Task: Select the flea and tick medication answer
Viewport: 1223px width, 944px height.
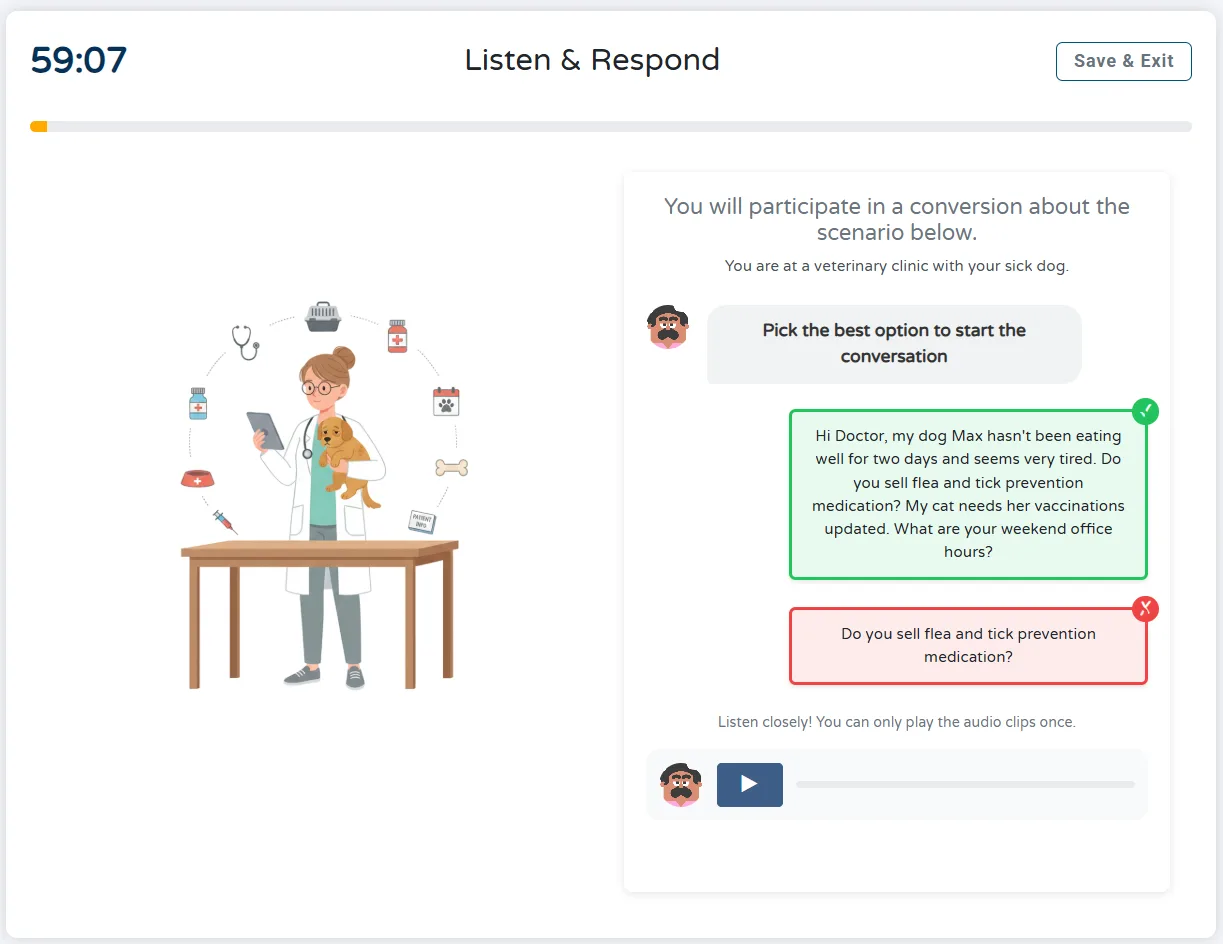Action: 967,645
